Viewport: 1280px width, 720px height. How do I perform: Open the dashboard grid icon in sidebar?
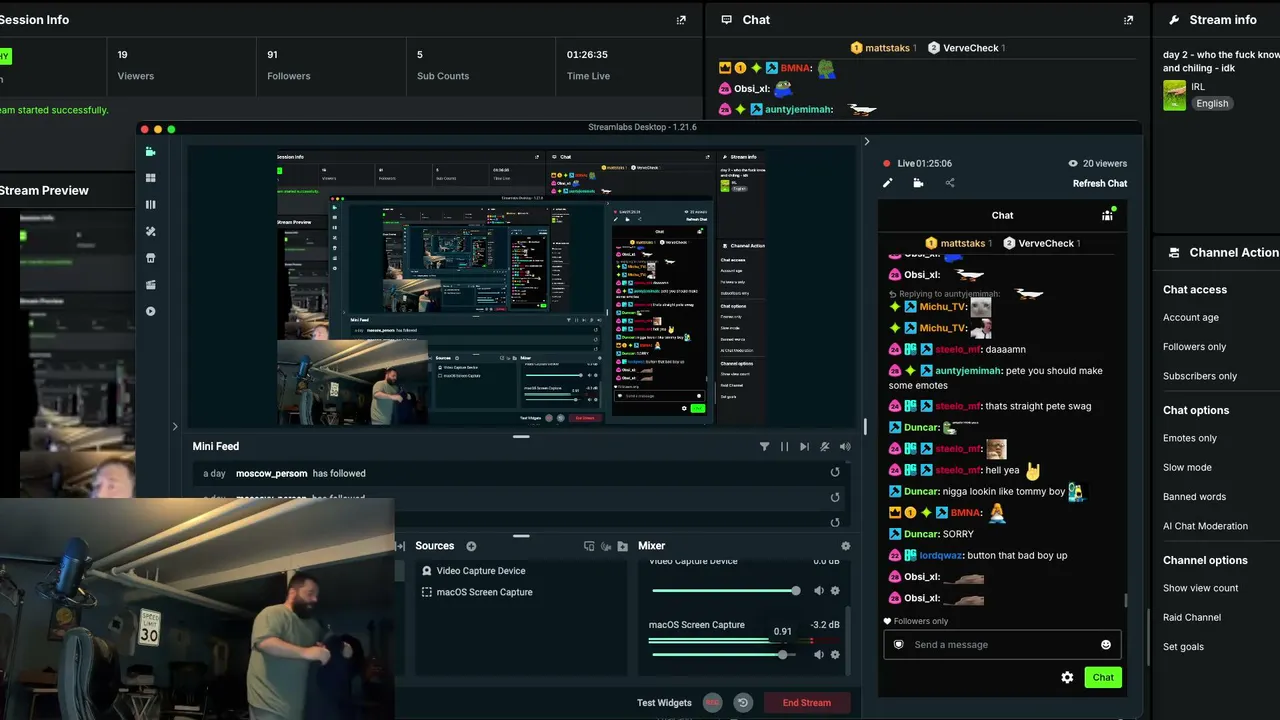151,178
